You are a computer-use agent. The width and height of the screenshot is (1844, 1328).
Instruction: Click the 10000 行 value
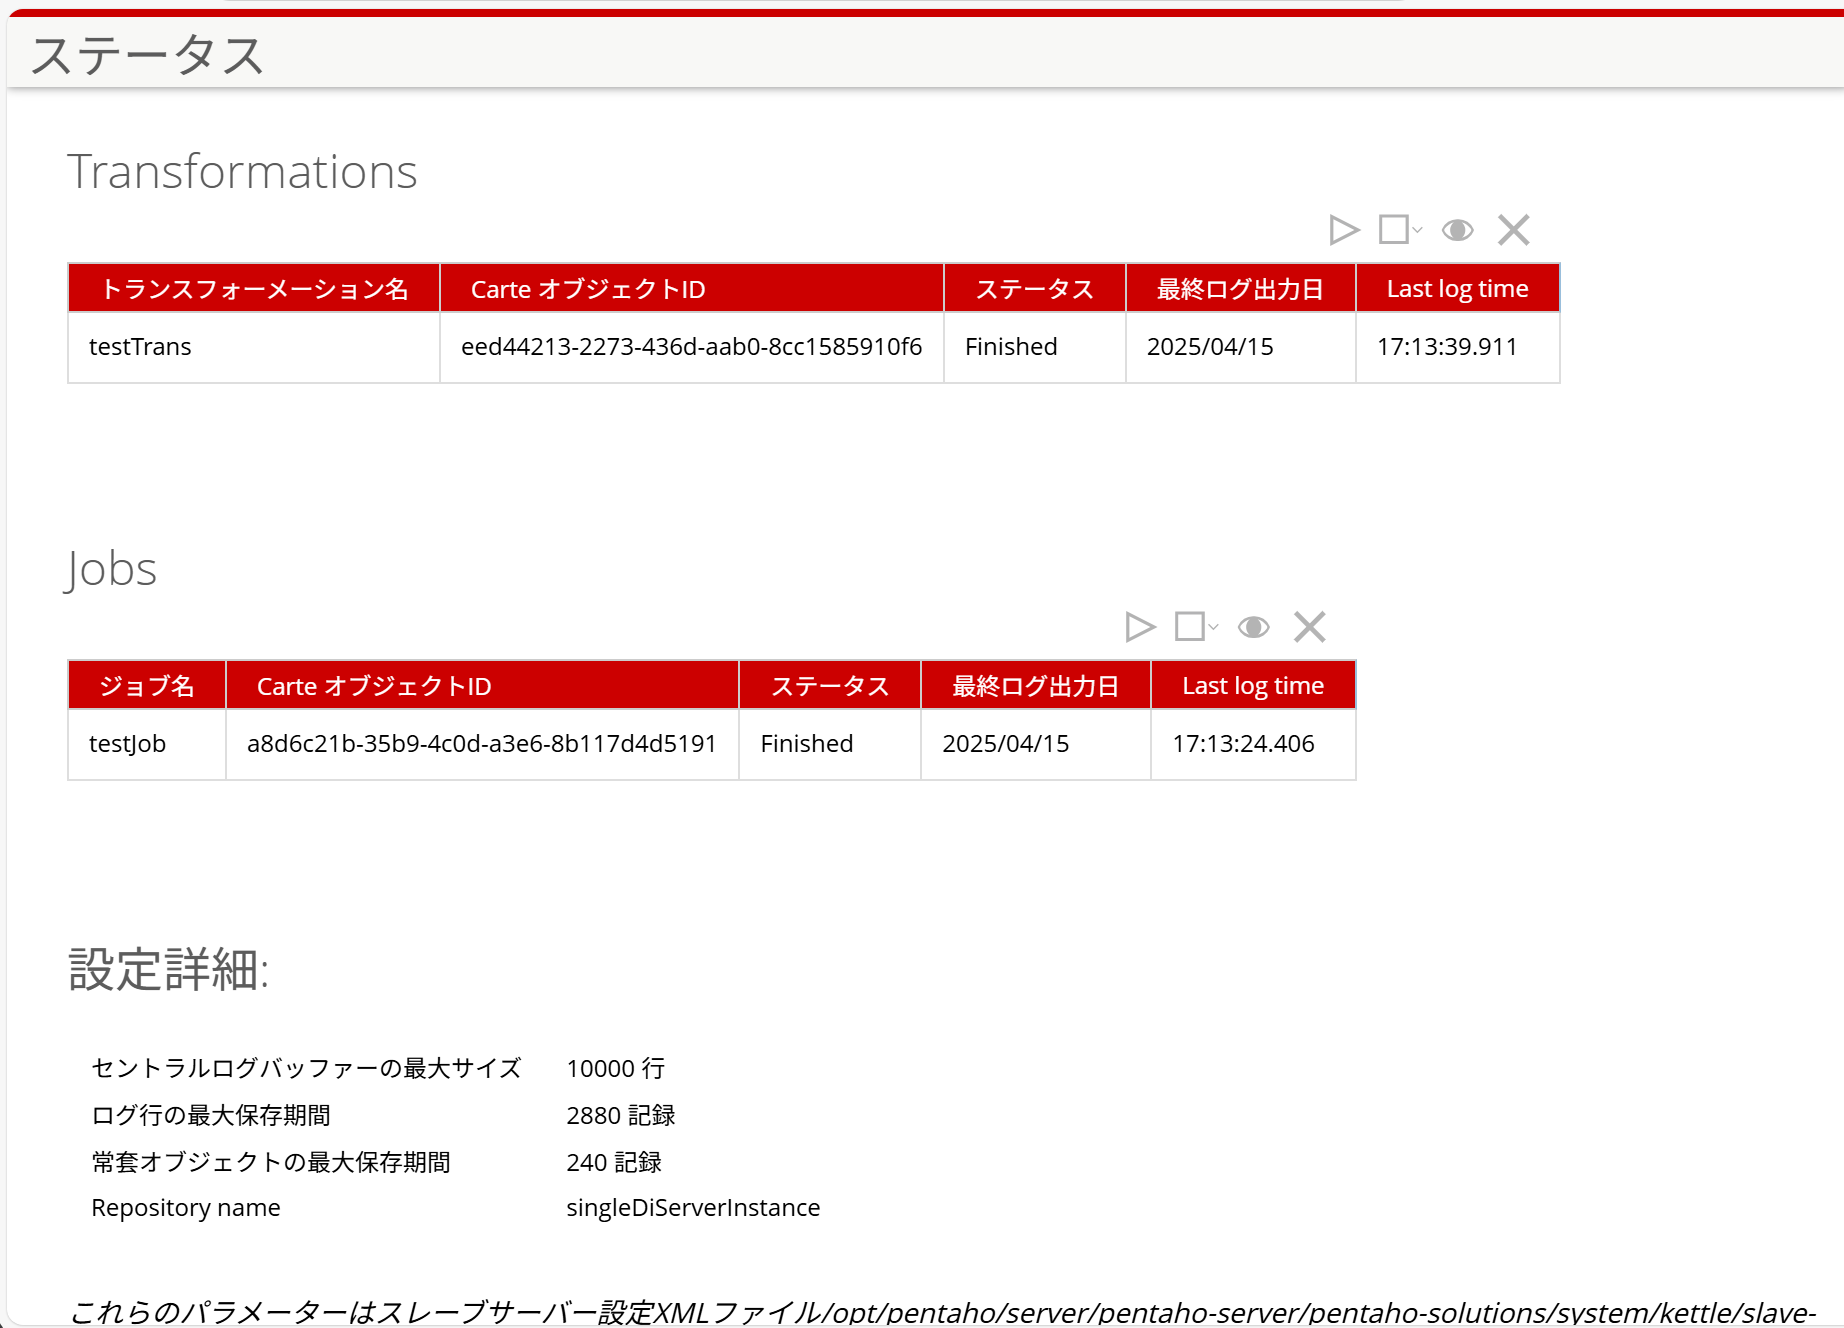coord(616,1068)
